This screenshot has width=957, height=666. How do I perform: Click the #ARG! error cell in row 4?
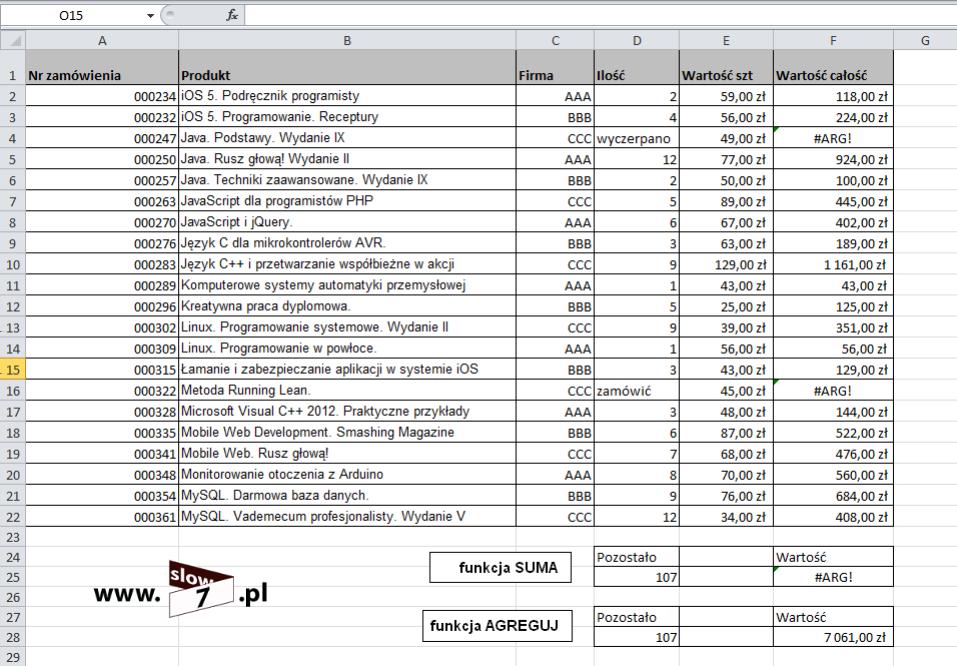tap(833, 138)
